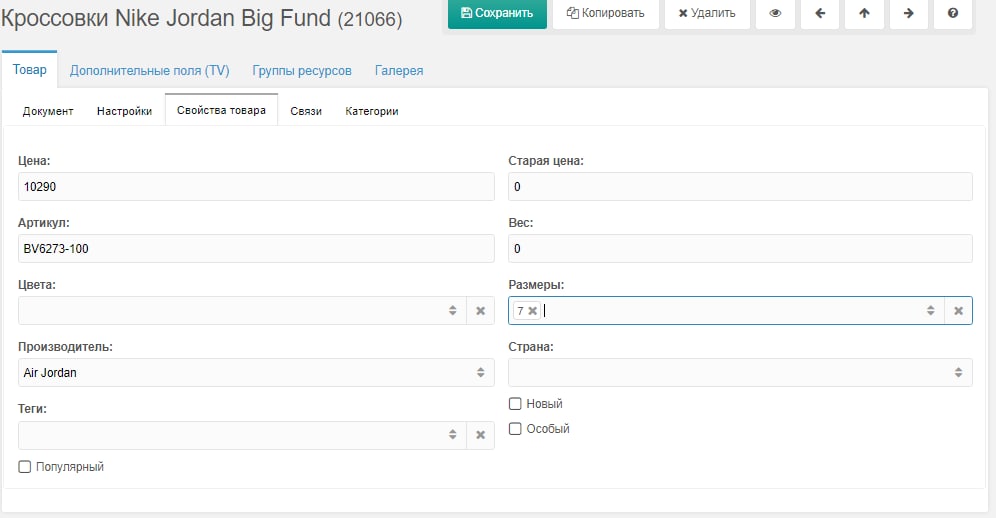The width and height of the screenshot is (996, 518).
Task: Switch to the Категории subtab
Action: click(372, 111)
